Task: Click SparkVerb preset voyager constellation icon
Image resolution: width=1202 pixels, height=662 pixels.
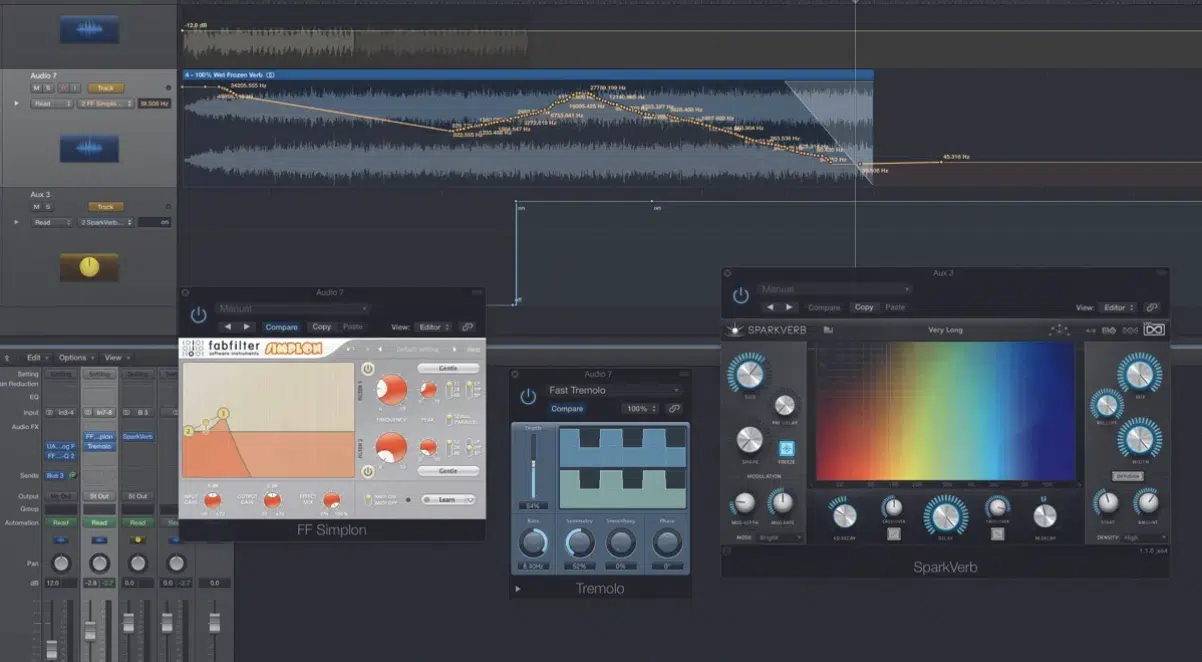Action: pyautogui.click(x=1058, y=330)
